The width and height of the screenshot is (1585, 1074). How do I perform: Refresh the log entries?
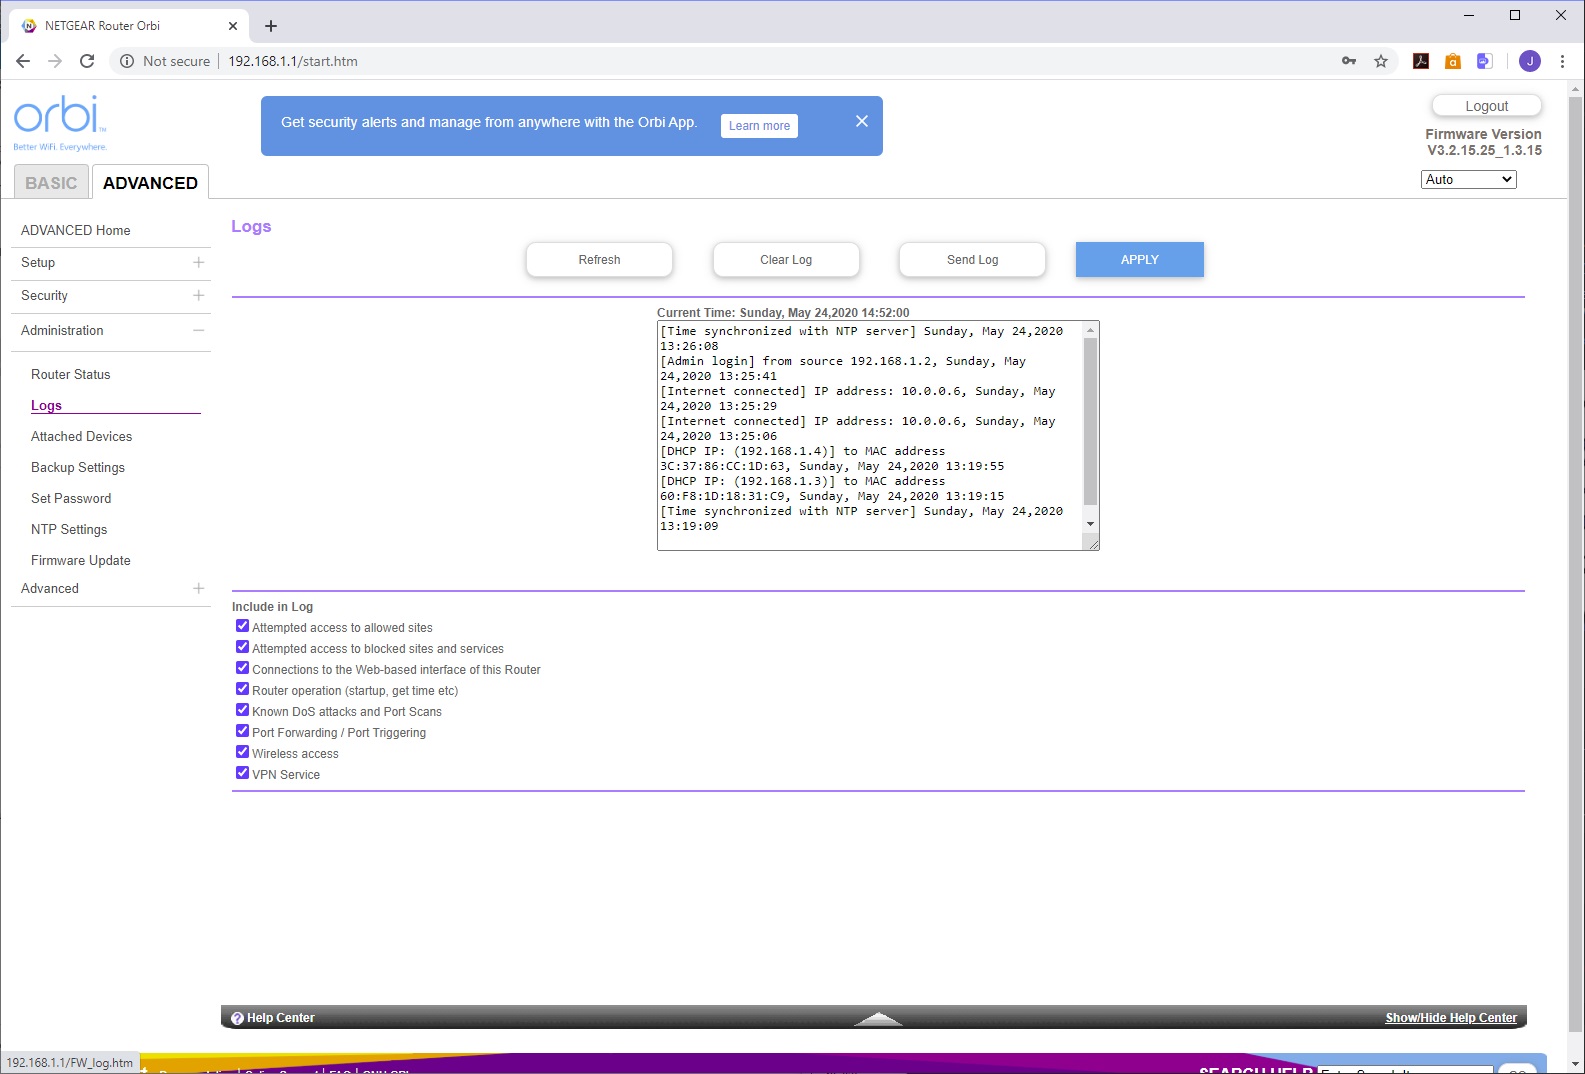tap(599, 259)
